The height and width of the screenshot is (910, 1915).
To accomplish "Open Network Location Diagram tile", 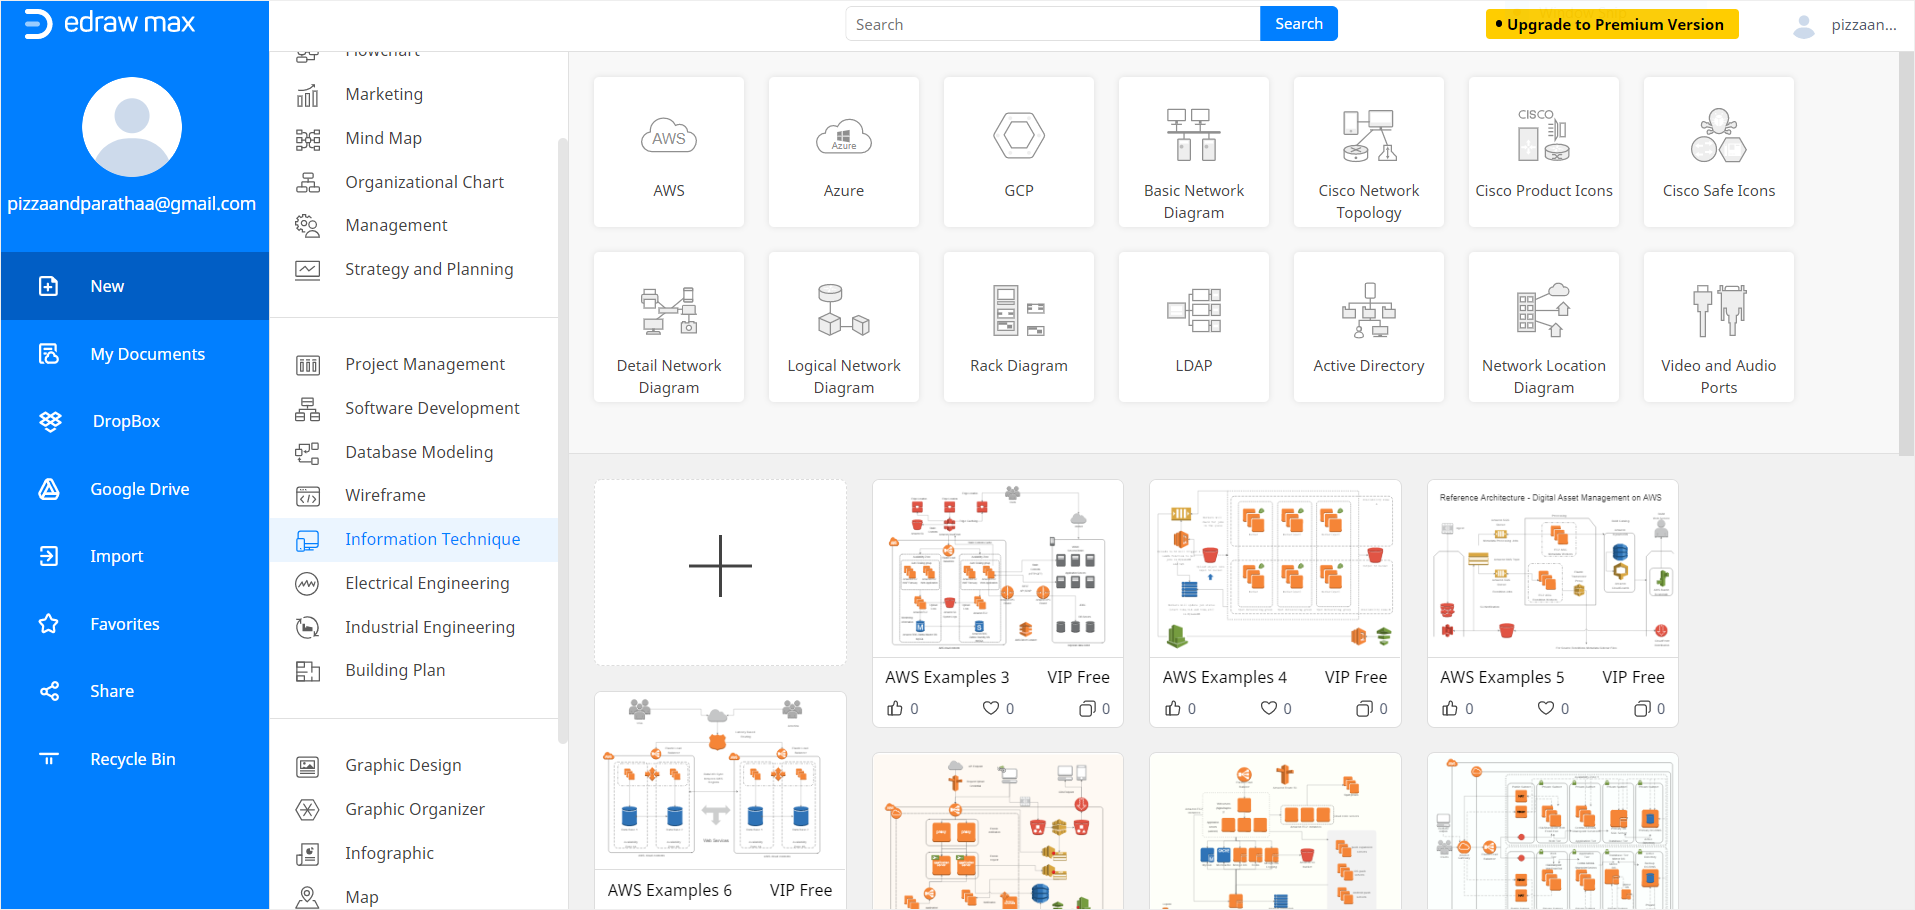I will pyautogui.click(x=1543, y=327).
